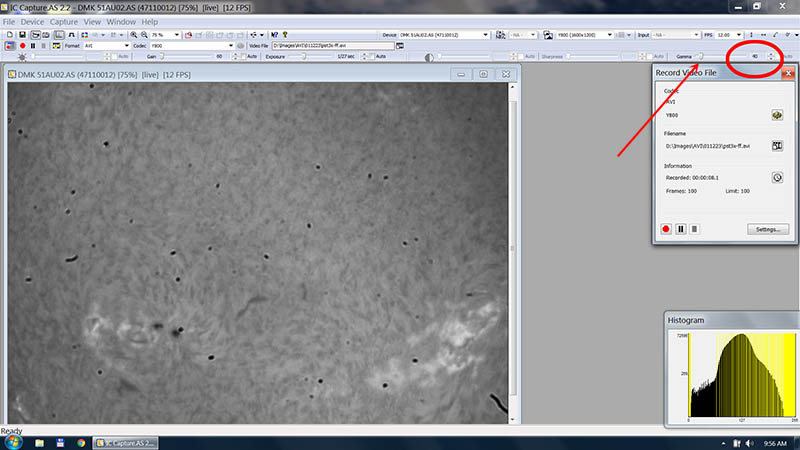Click the clock timer icon in Record dialog
800x450 pixels.
click(x=776, y=177)
